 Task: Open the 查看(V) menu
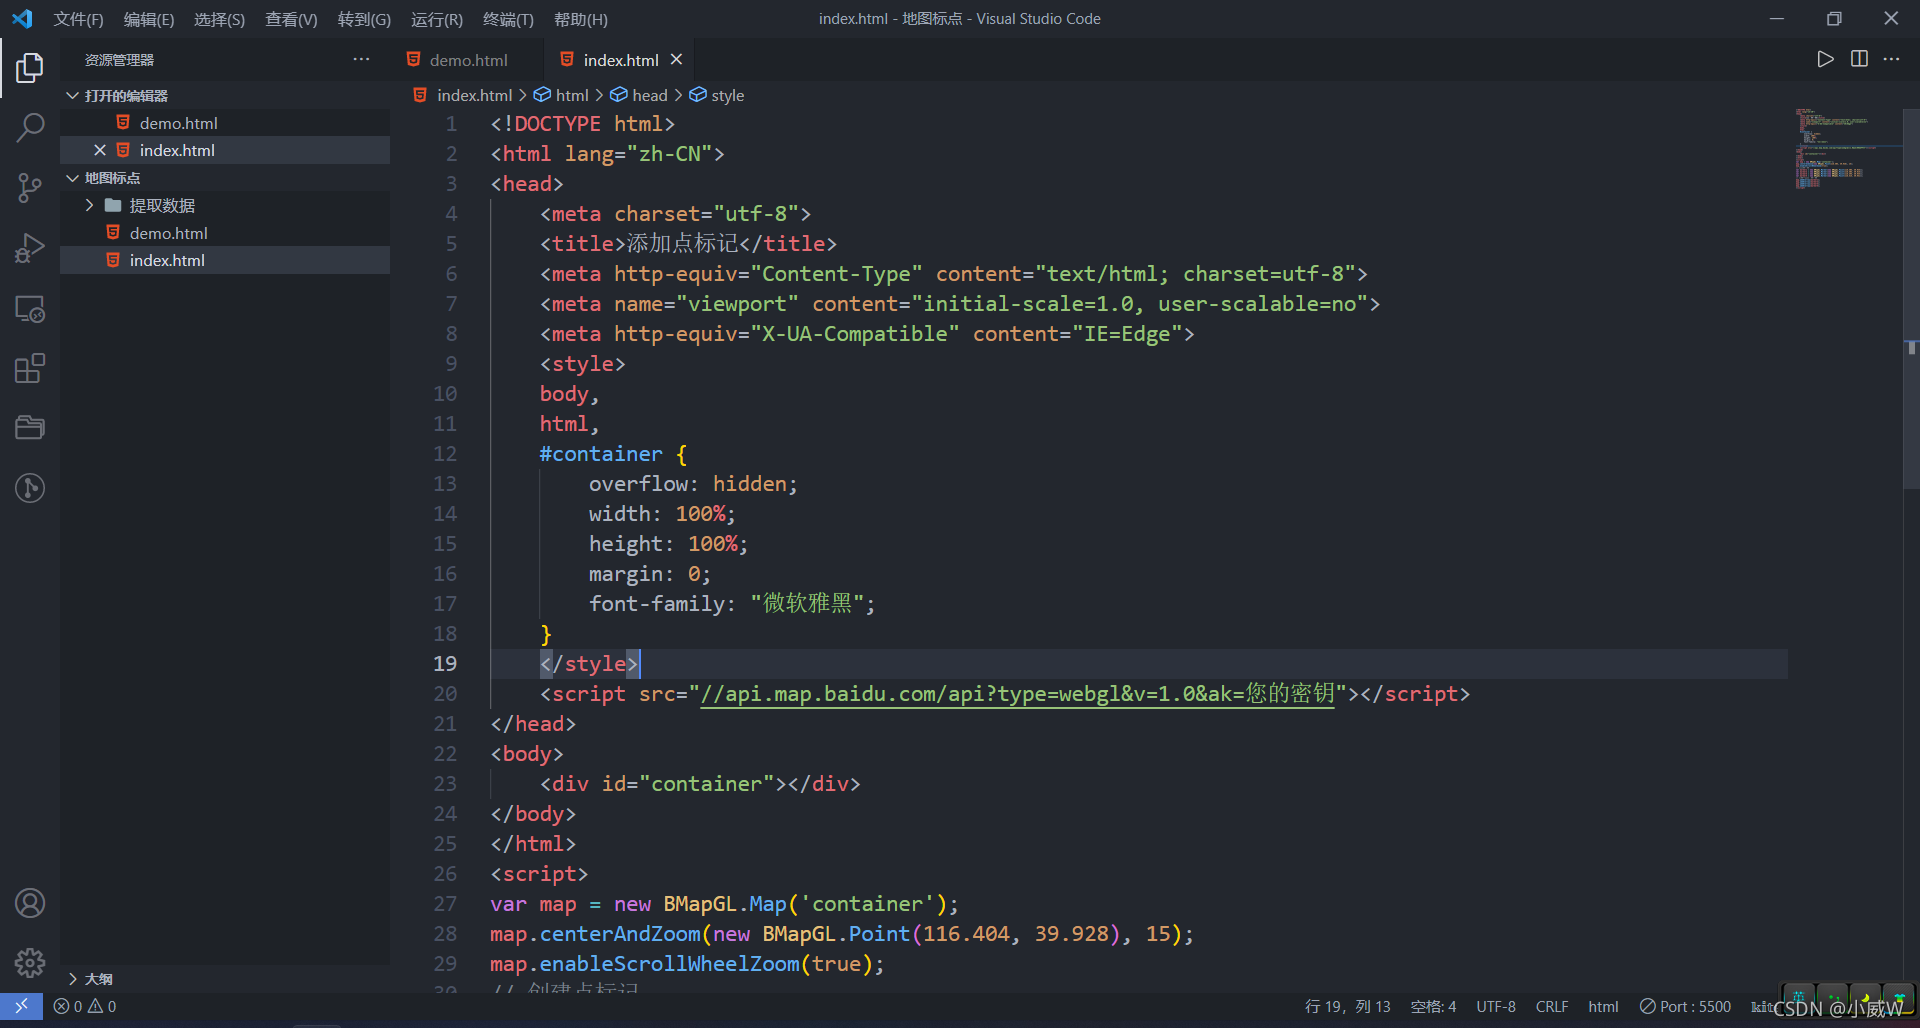291,19
